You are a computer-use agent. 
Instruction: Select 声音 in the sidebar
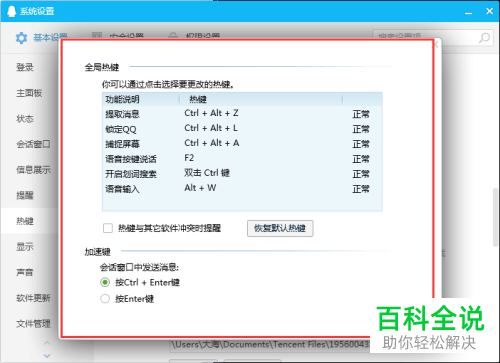(25, 272)
